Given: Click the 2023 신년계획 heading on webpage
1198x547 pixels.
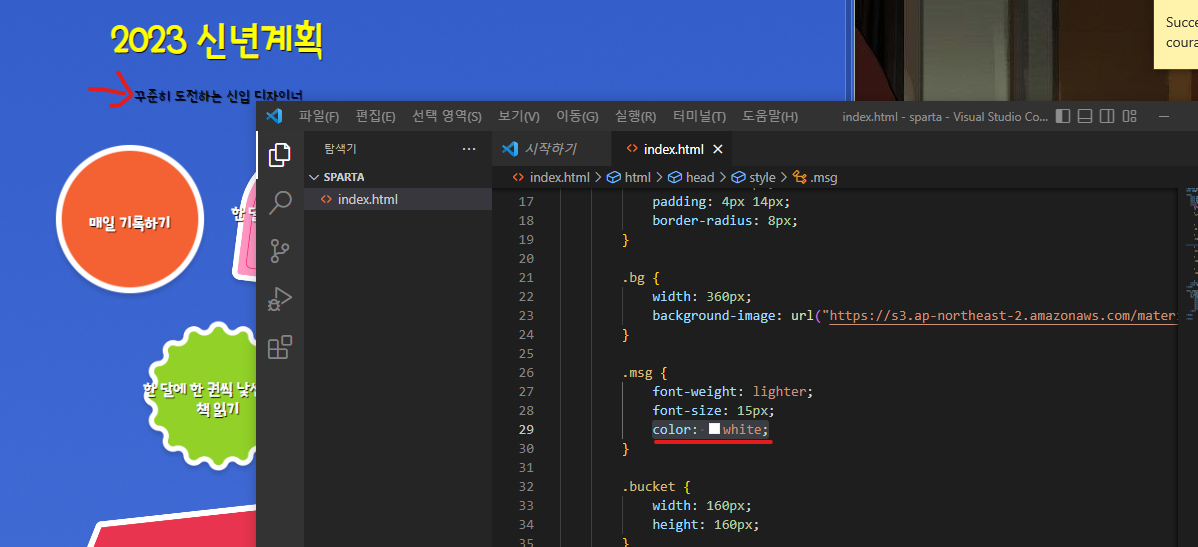Looking at the screenshot, I should 216,41.
